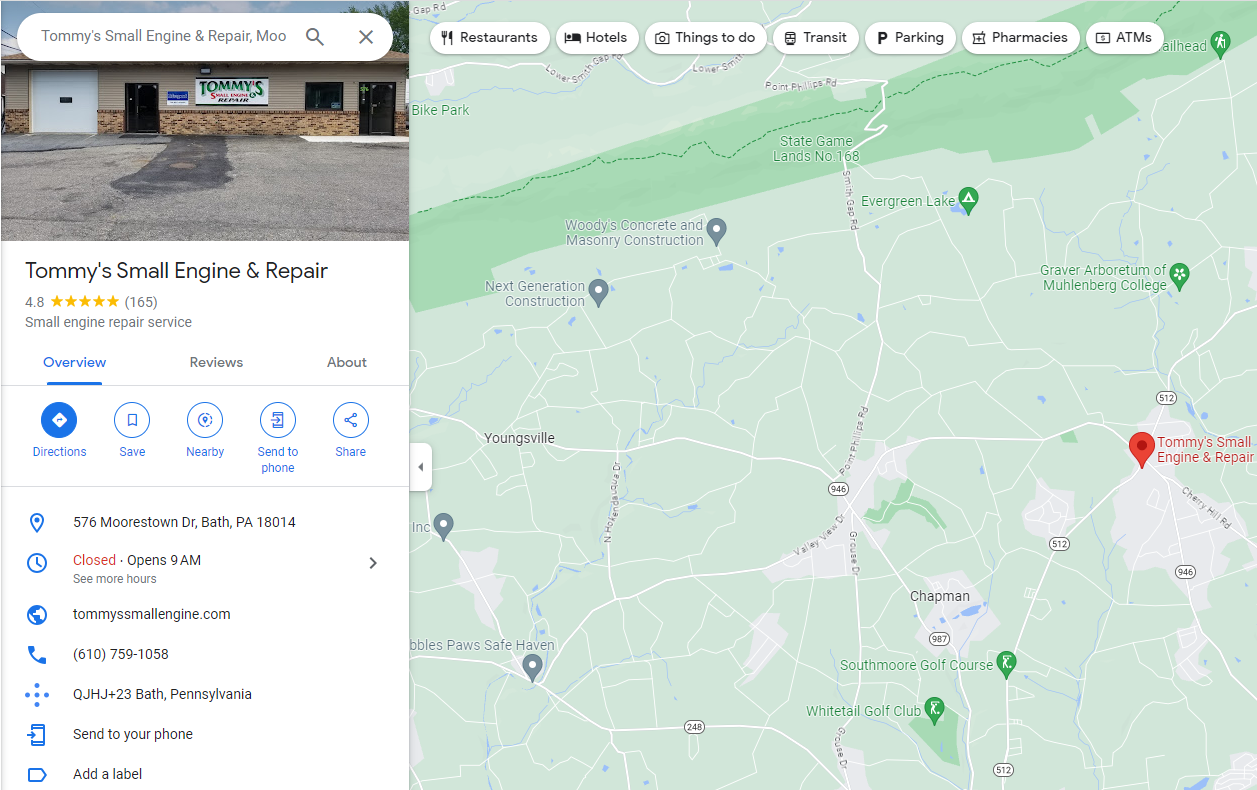This screenshot has width=1257, height=790.
Task: Collapse the side panel arrow
Action: [x=421, y=467]
